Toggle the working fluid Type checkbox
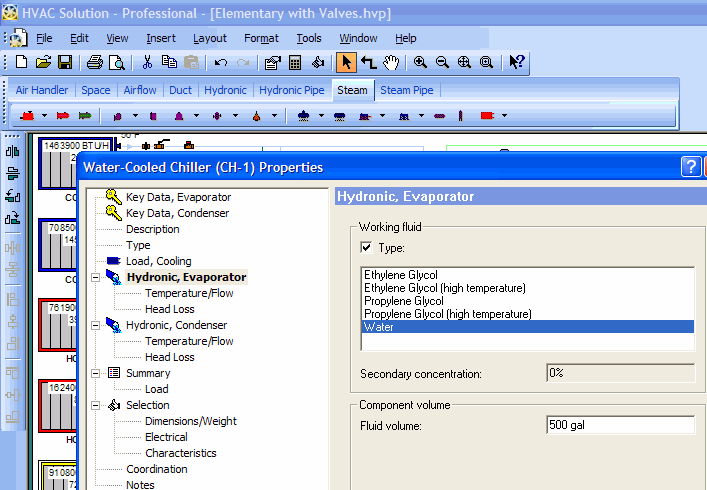 367,247
